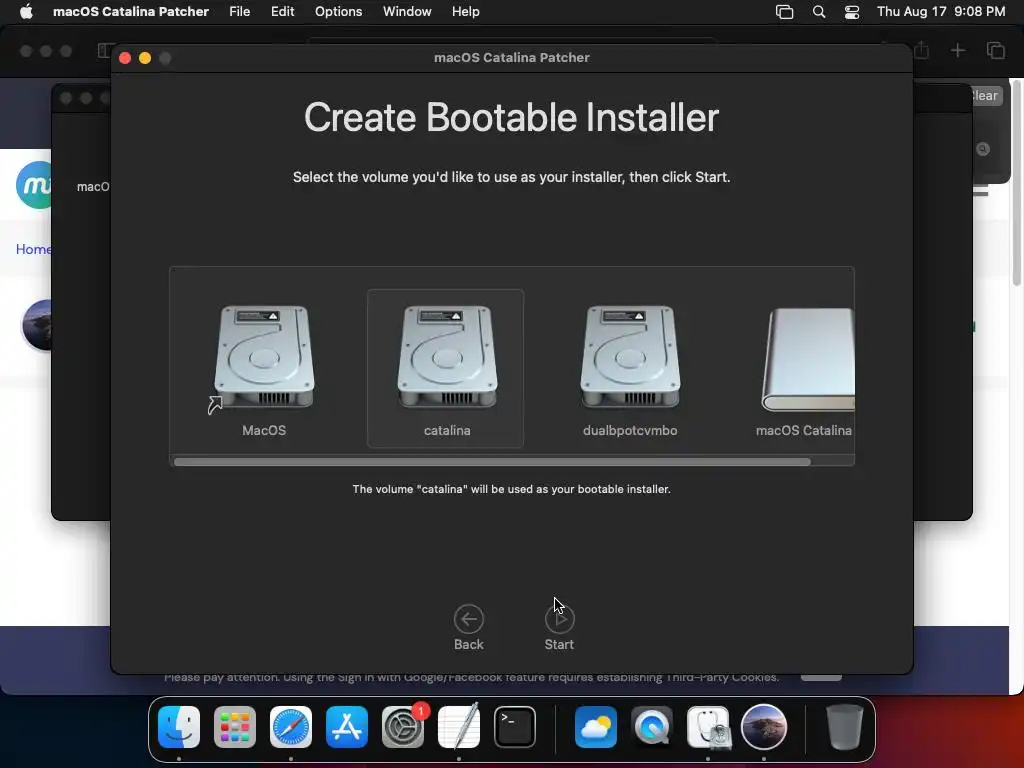Open the Edit menu
Viewport: 1024px width, 768px height.
click(x=282, y=11)
